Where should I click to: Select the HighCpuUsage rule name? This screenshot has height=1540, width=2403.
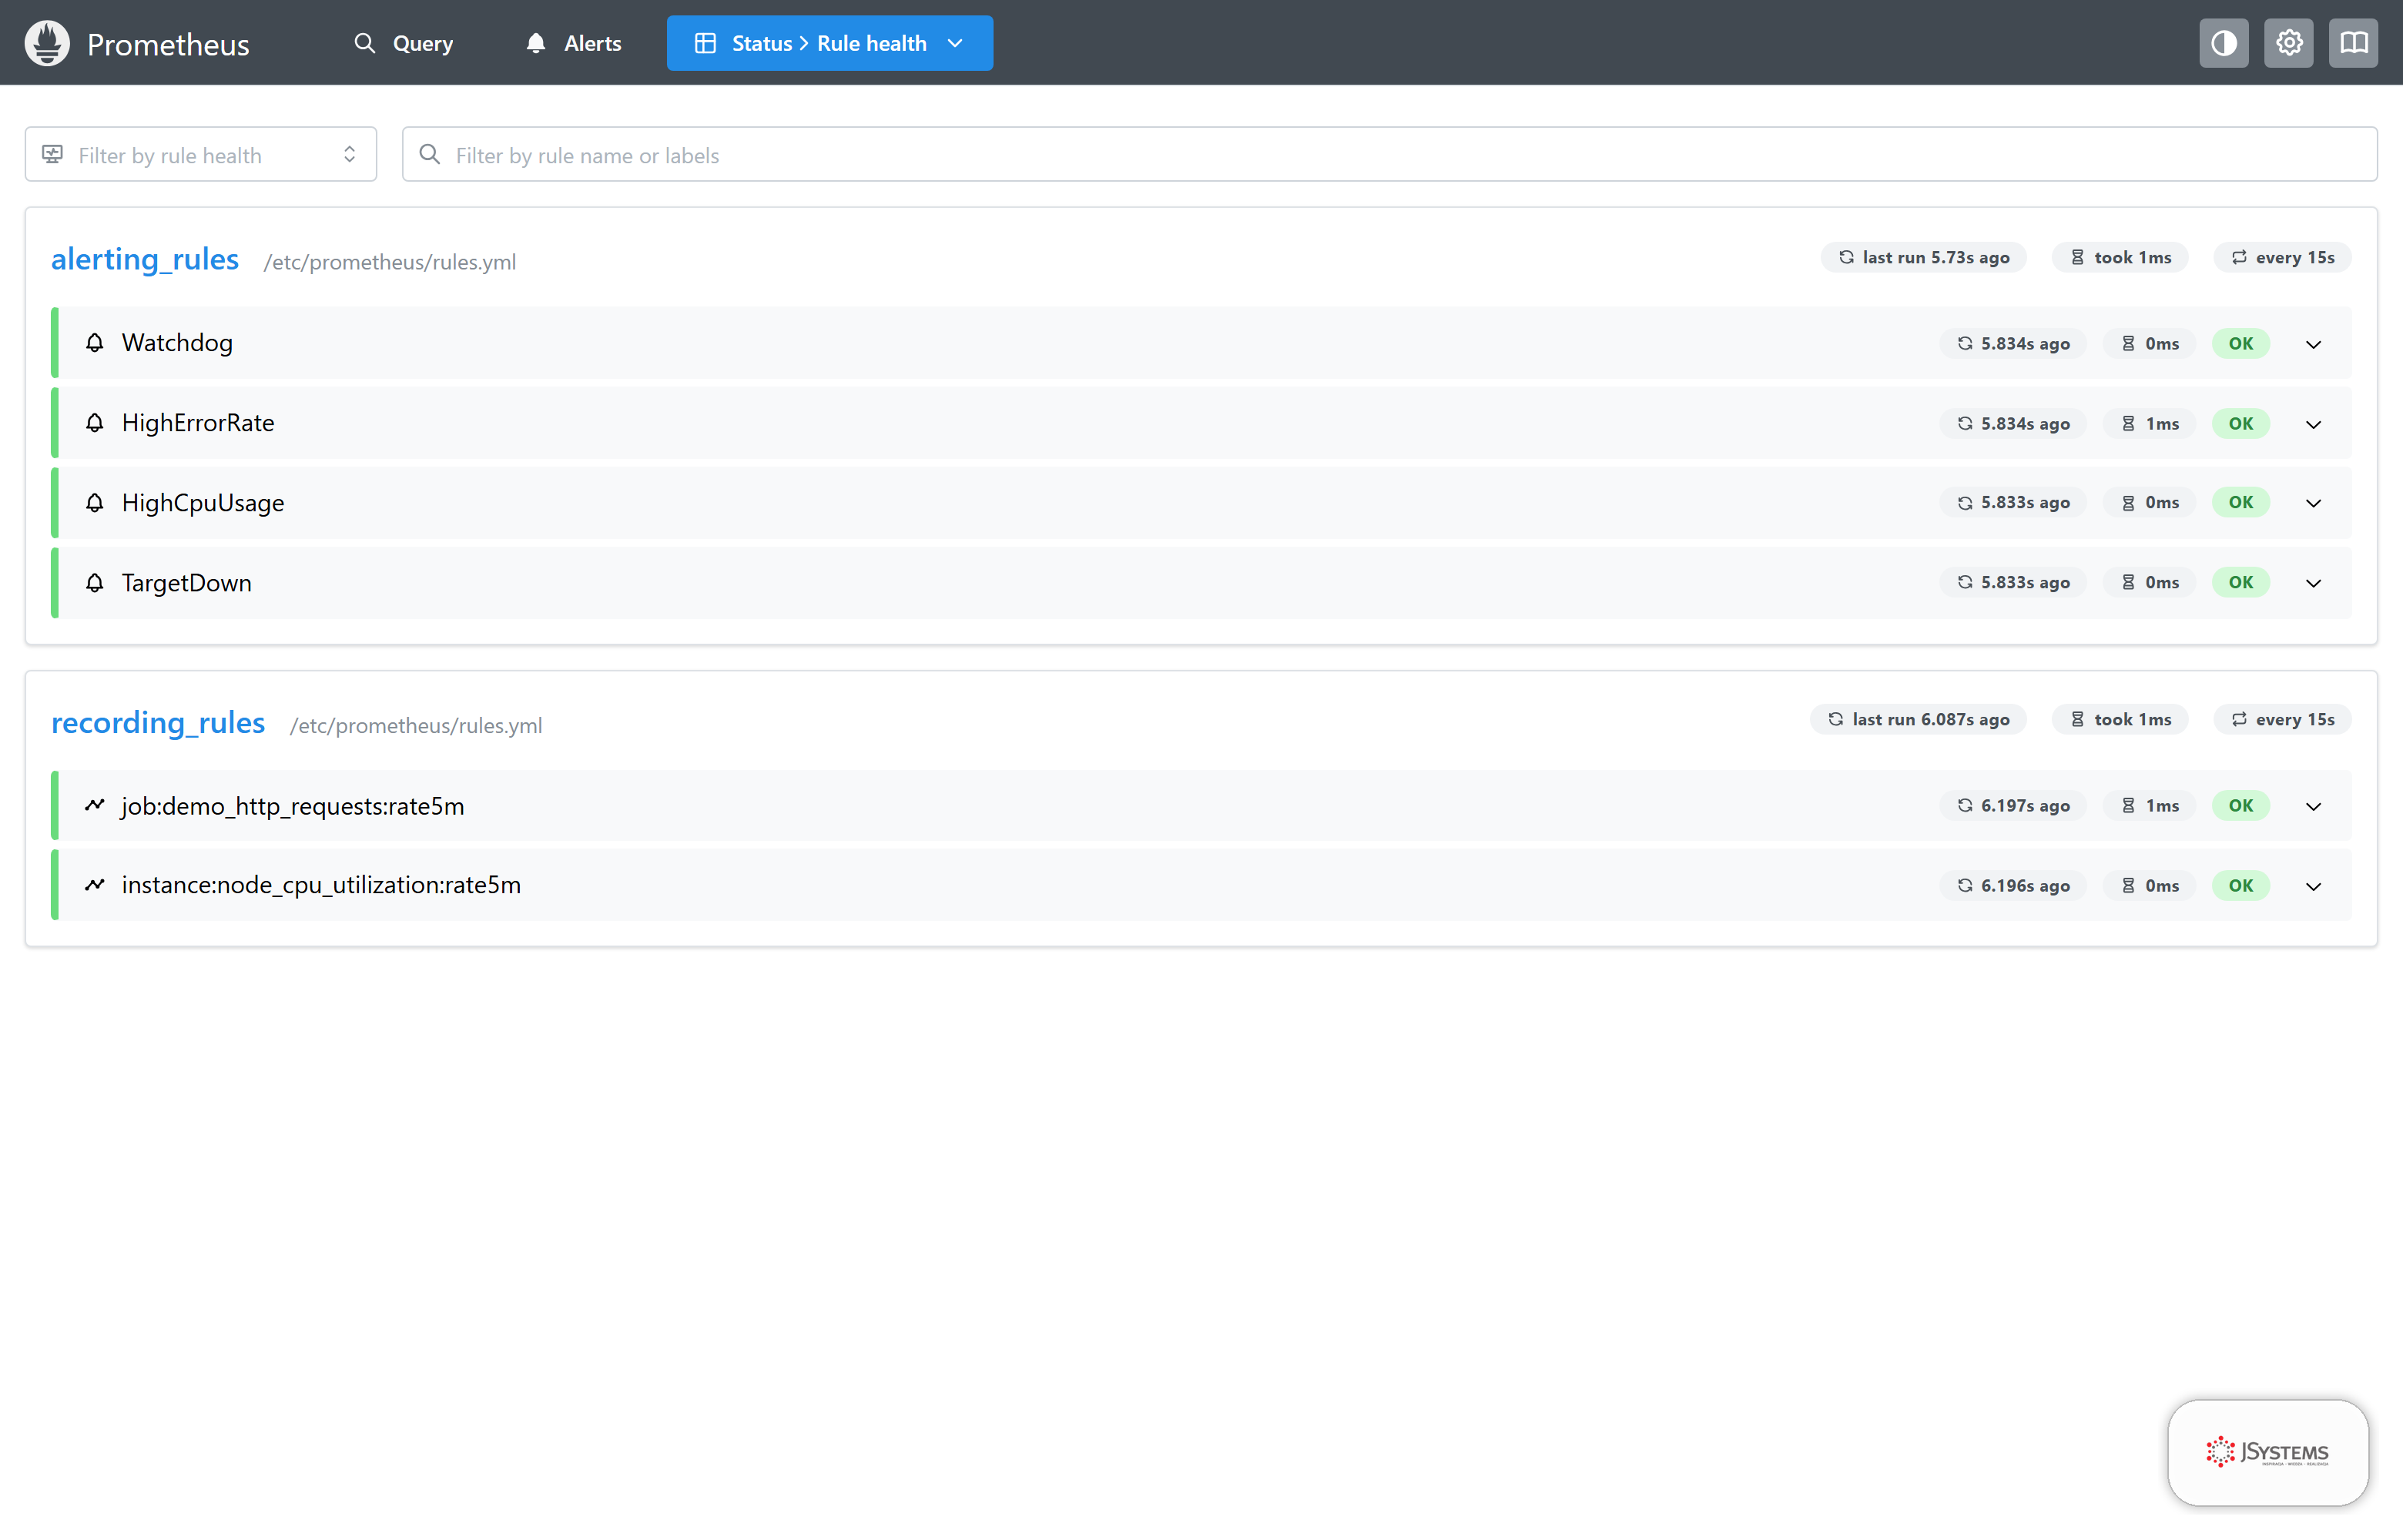(x=203, y=503)
